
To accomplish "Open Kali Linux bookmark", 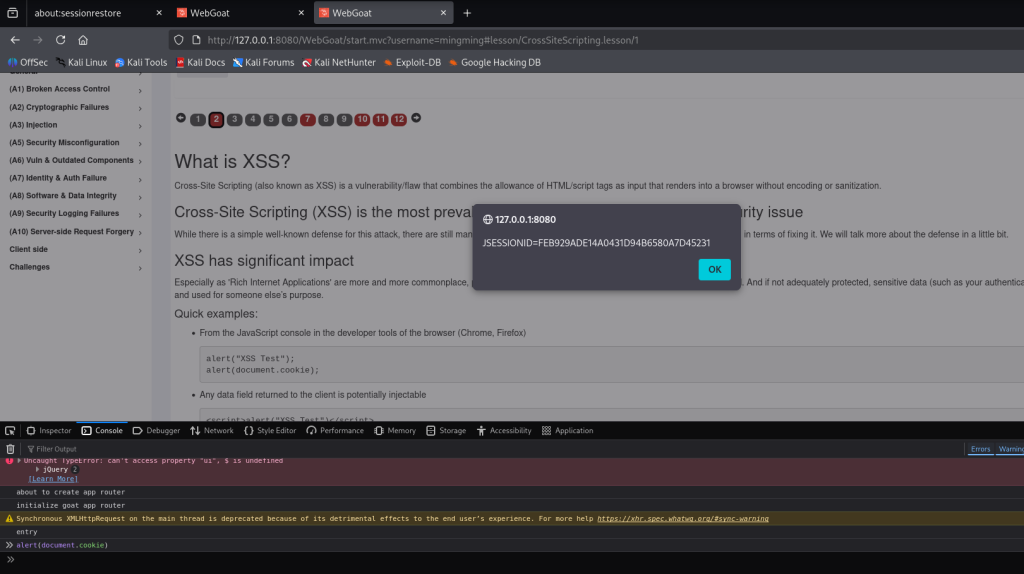I will (82, 63).
